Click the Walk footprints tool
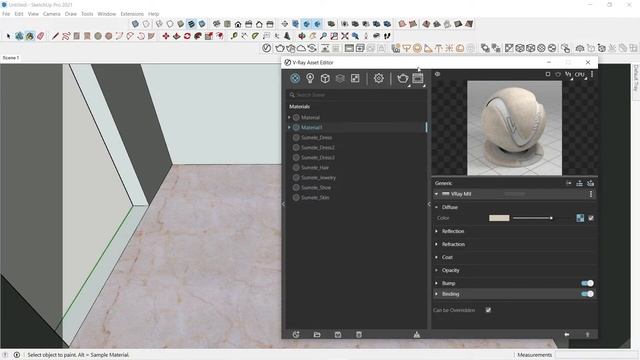The width and height of the screenshot is (640, 360). [x=387, y=36]
